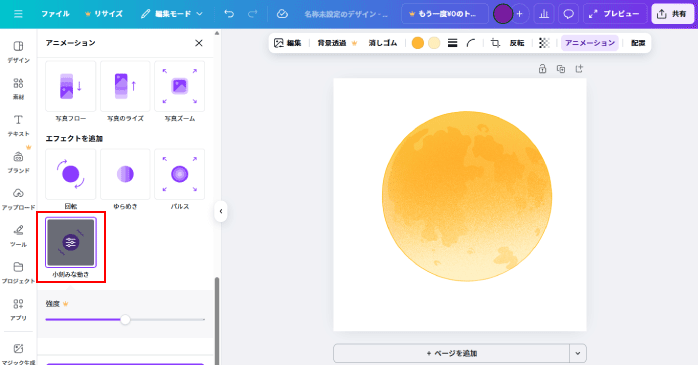This screenshot has height=365, width=698.
Task: Click the undo arrow
Action: 229,14
